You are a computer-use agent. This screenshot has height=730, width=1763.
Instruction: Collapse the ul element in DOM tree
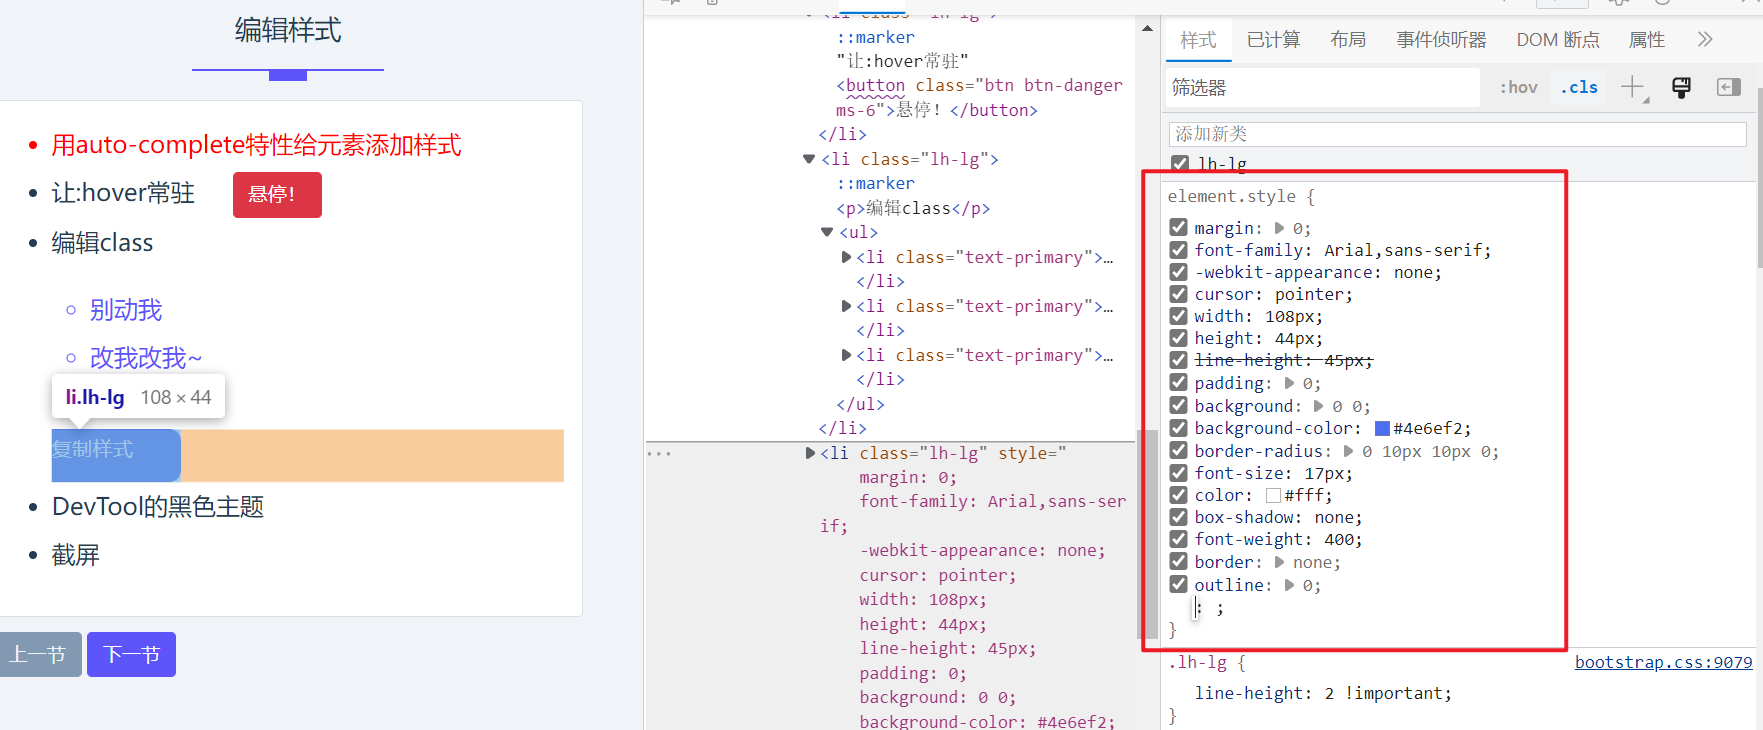point(827,232)
